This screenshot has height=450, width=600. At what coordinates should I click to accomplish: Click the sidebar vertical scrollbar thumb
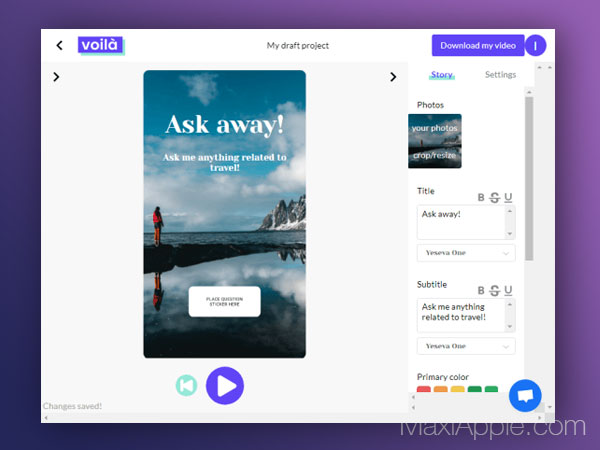click(x=529, y=178)
